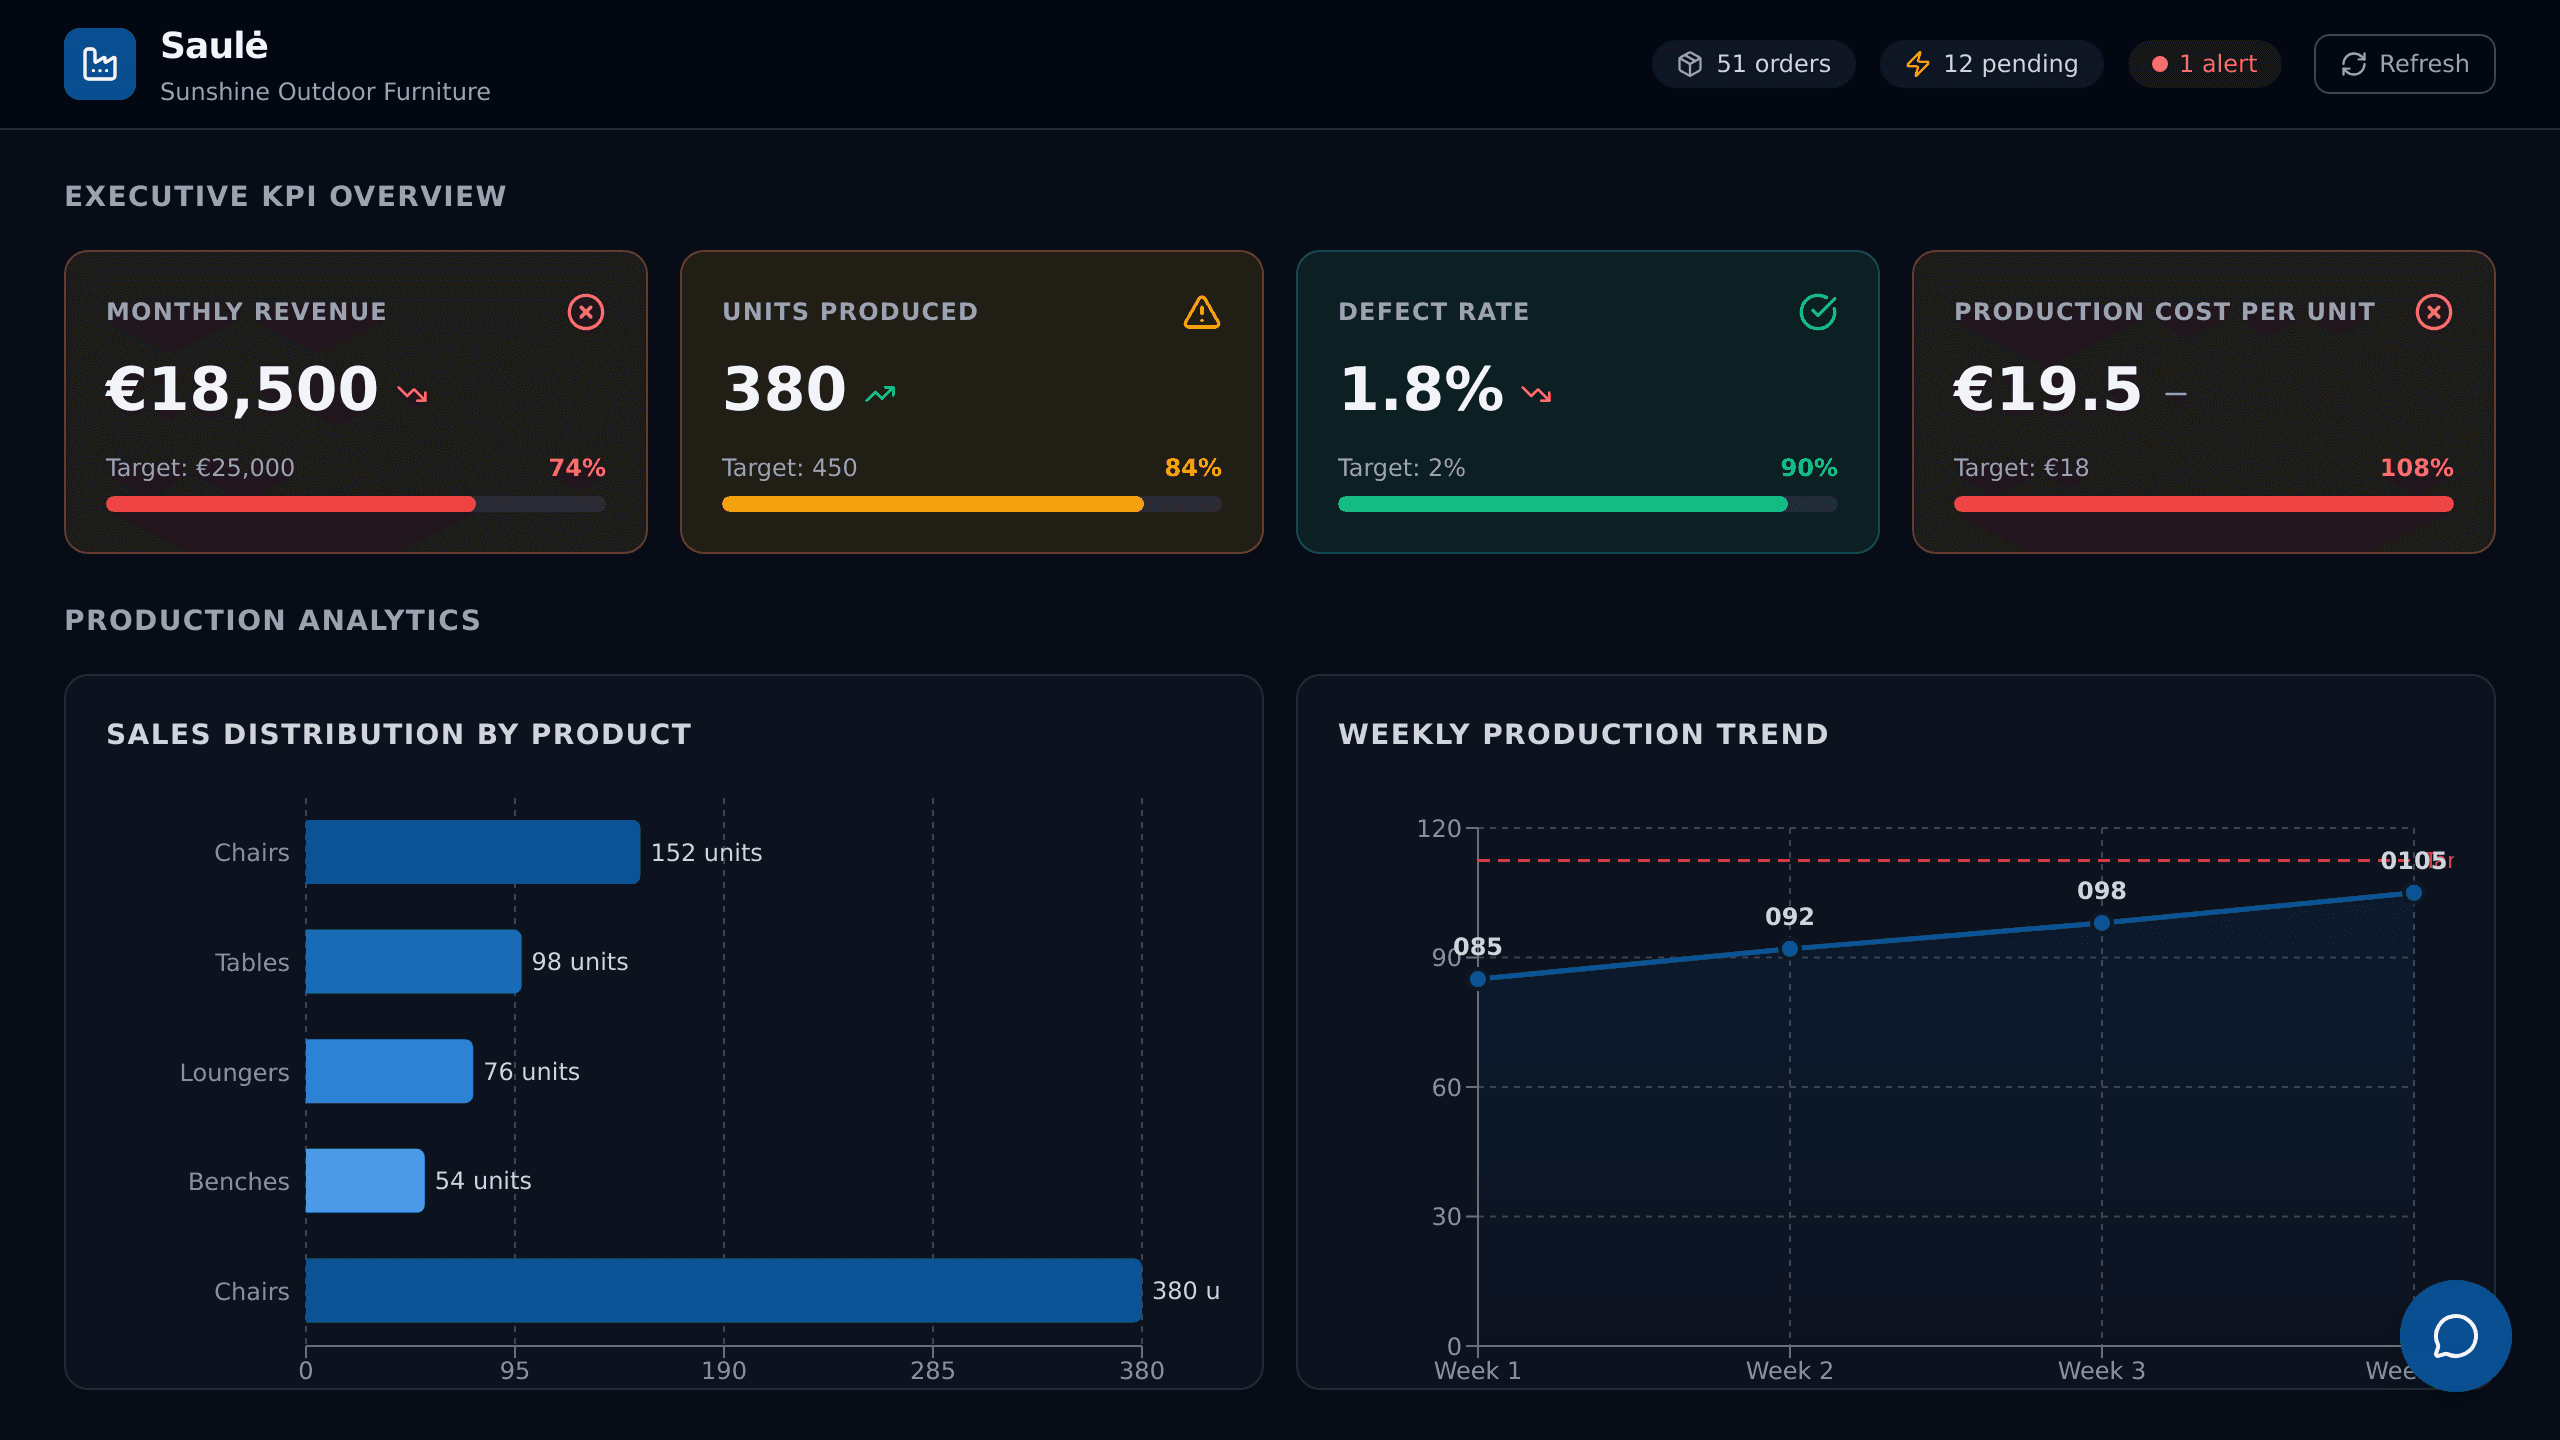This screenshot has width=2560, height=1440.
Task: Click the €18,500 revenue value
Action: tap(242, 389)
